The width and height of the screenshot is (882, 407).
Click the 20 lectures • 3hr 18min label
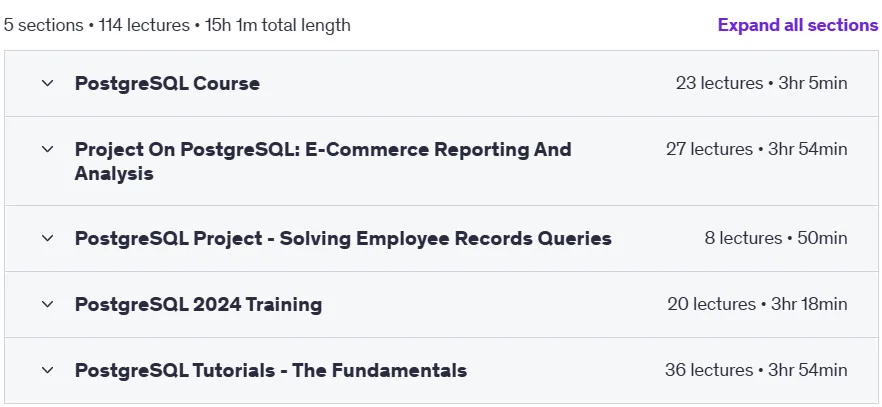tap(757, 304)
